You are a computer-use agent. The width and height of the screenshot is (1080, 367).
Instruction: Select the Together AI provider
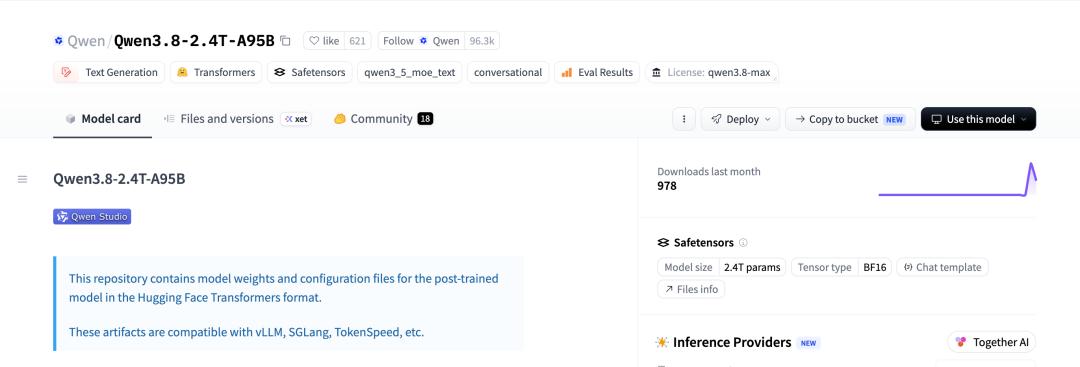[992, 342]
